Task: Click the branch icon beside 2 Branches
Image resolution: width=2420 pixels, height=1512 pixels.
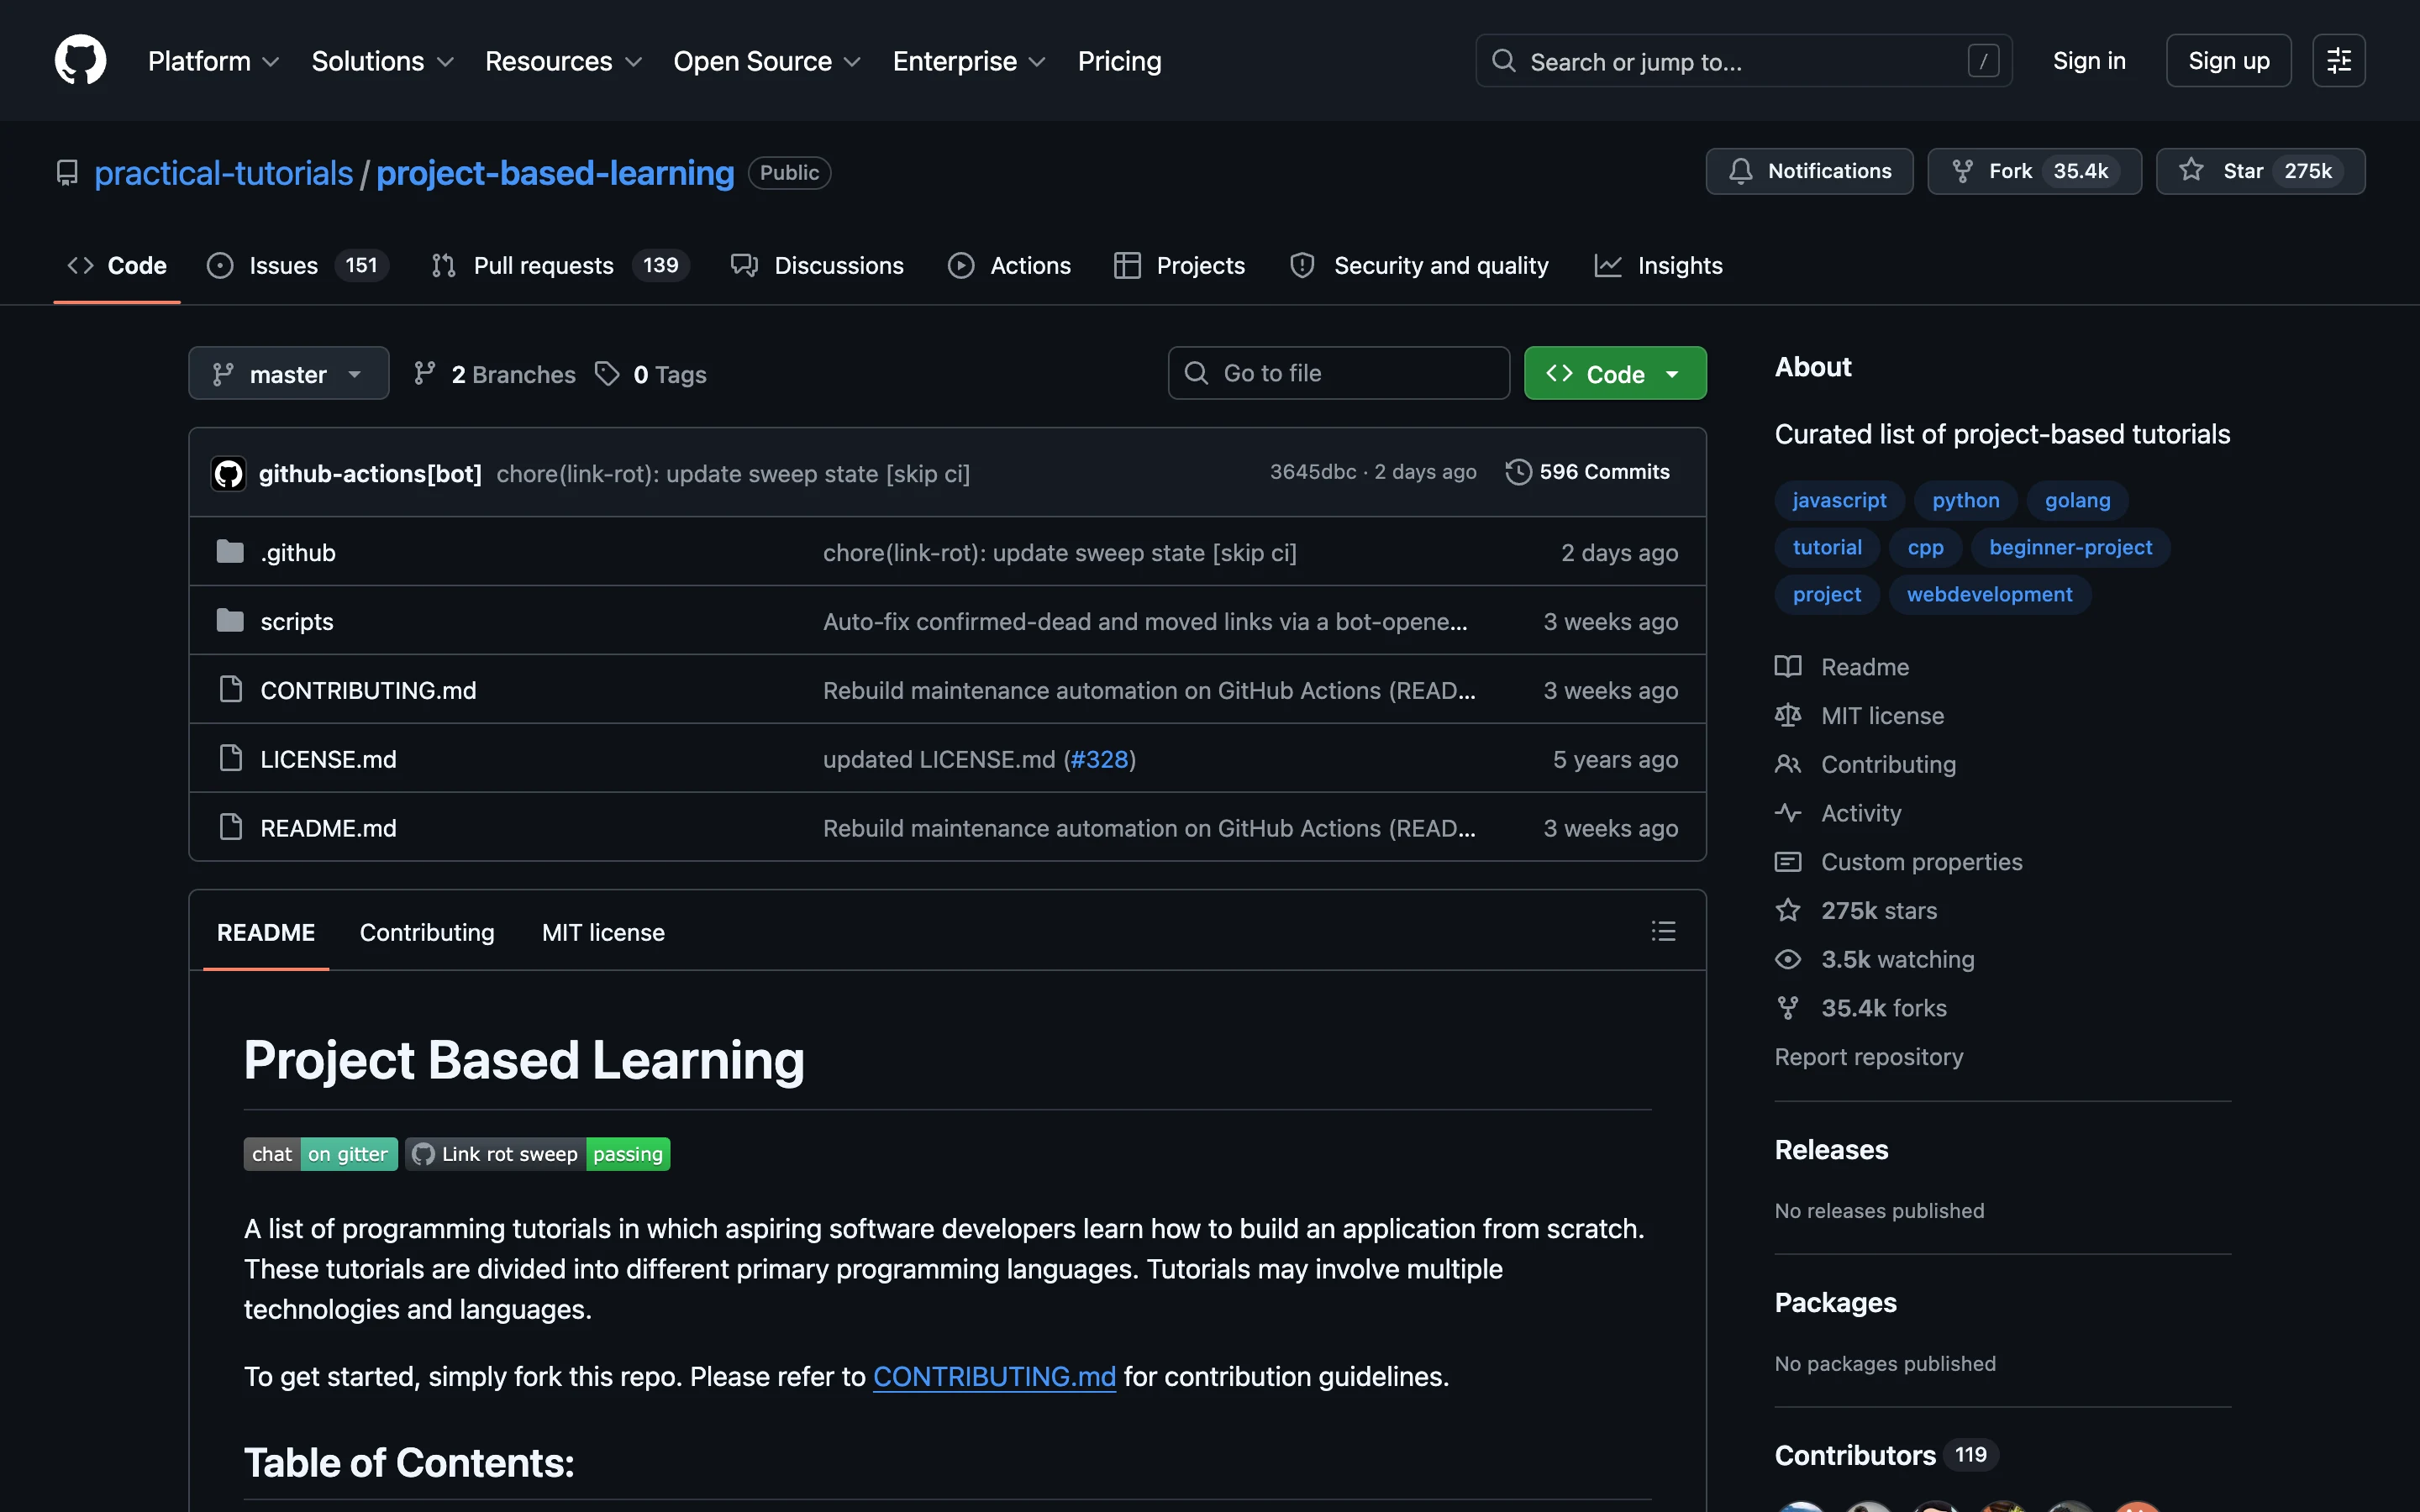Action: pos(425,373)
